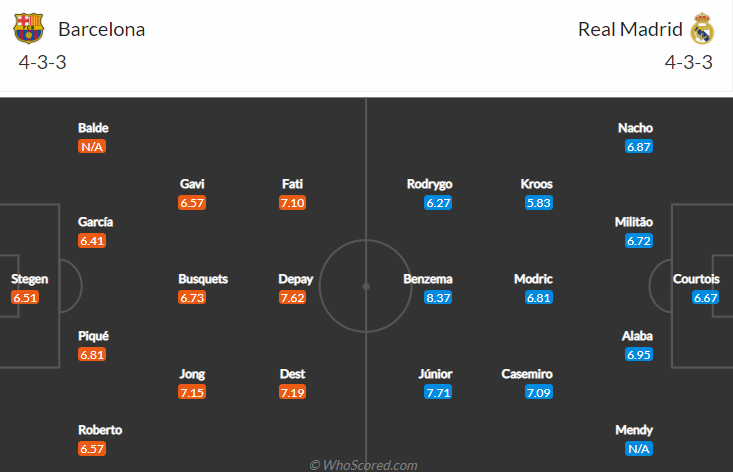Select Kroos's 5.83 rating badge
733x472 pixels.
point(539,203)
